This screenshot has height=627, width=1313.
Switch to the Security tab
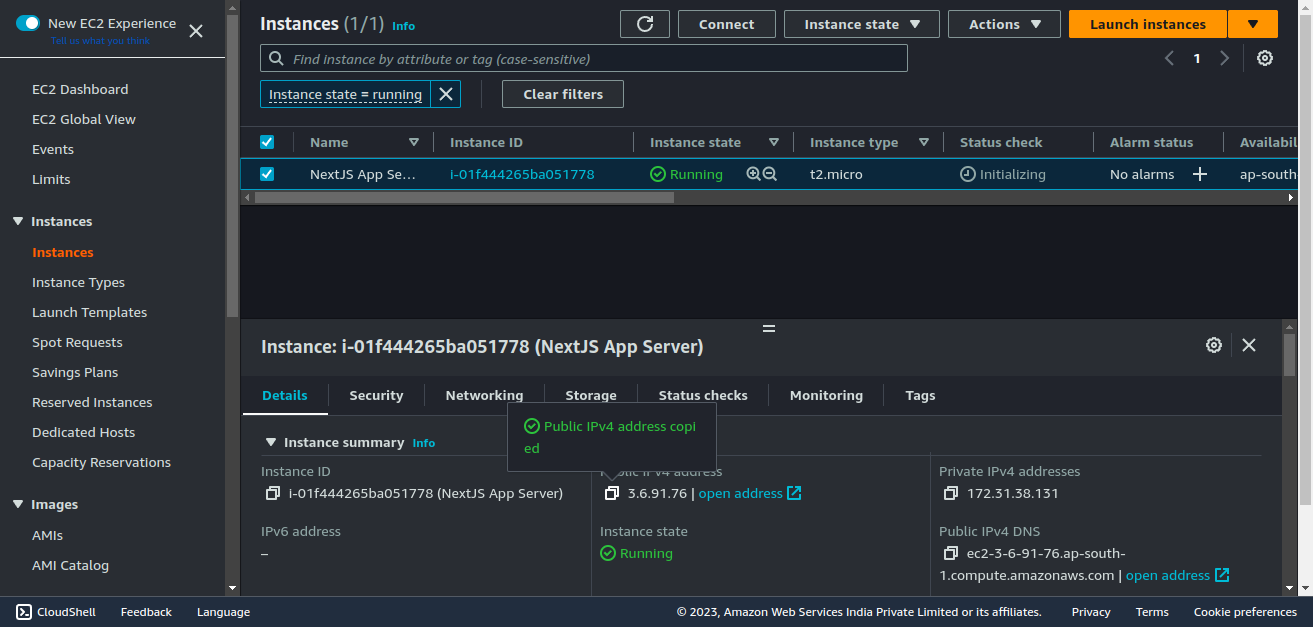(376, 395)
